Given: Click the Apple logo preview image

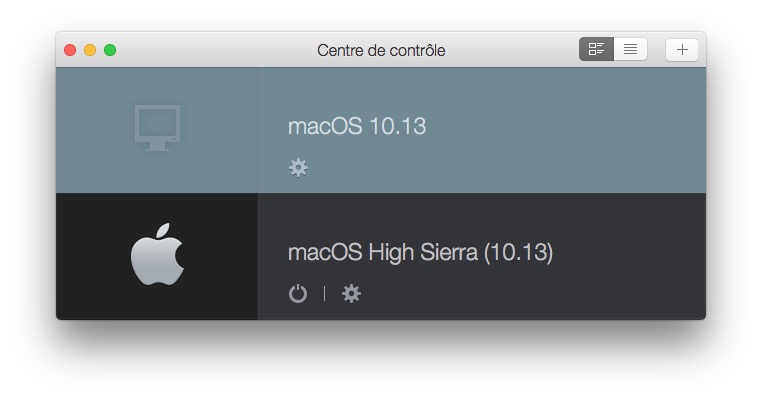Looking at the screenshot, I should tap(157, 254).
